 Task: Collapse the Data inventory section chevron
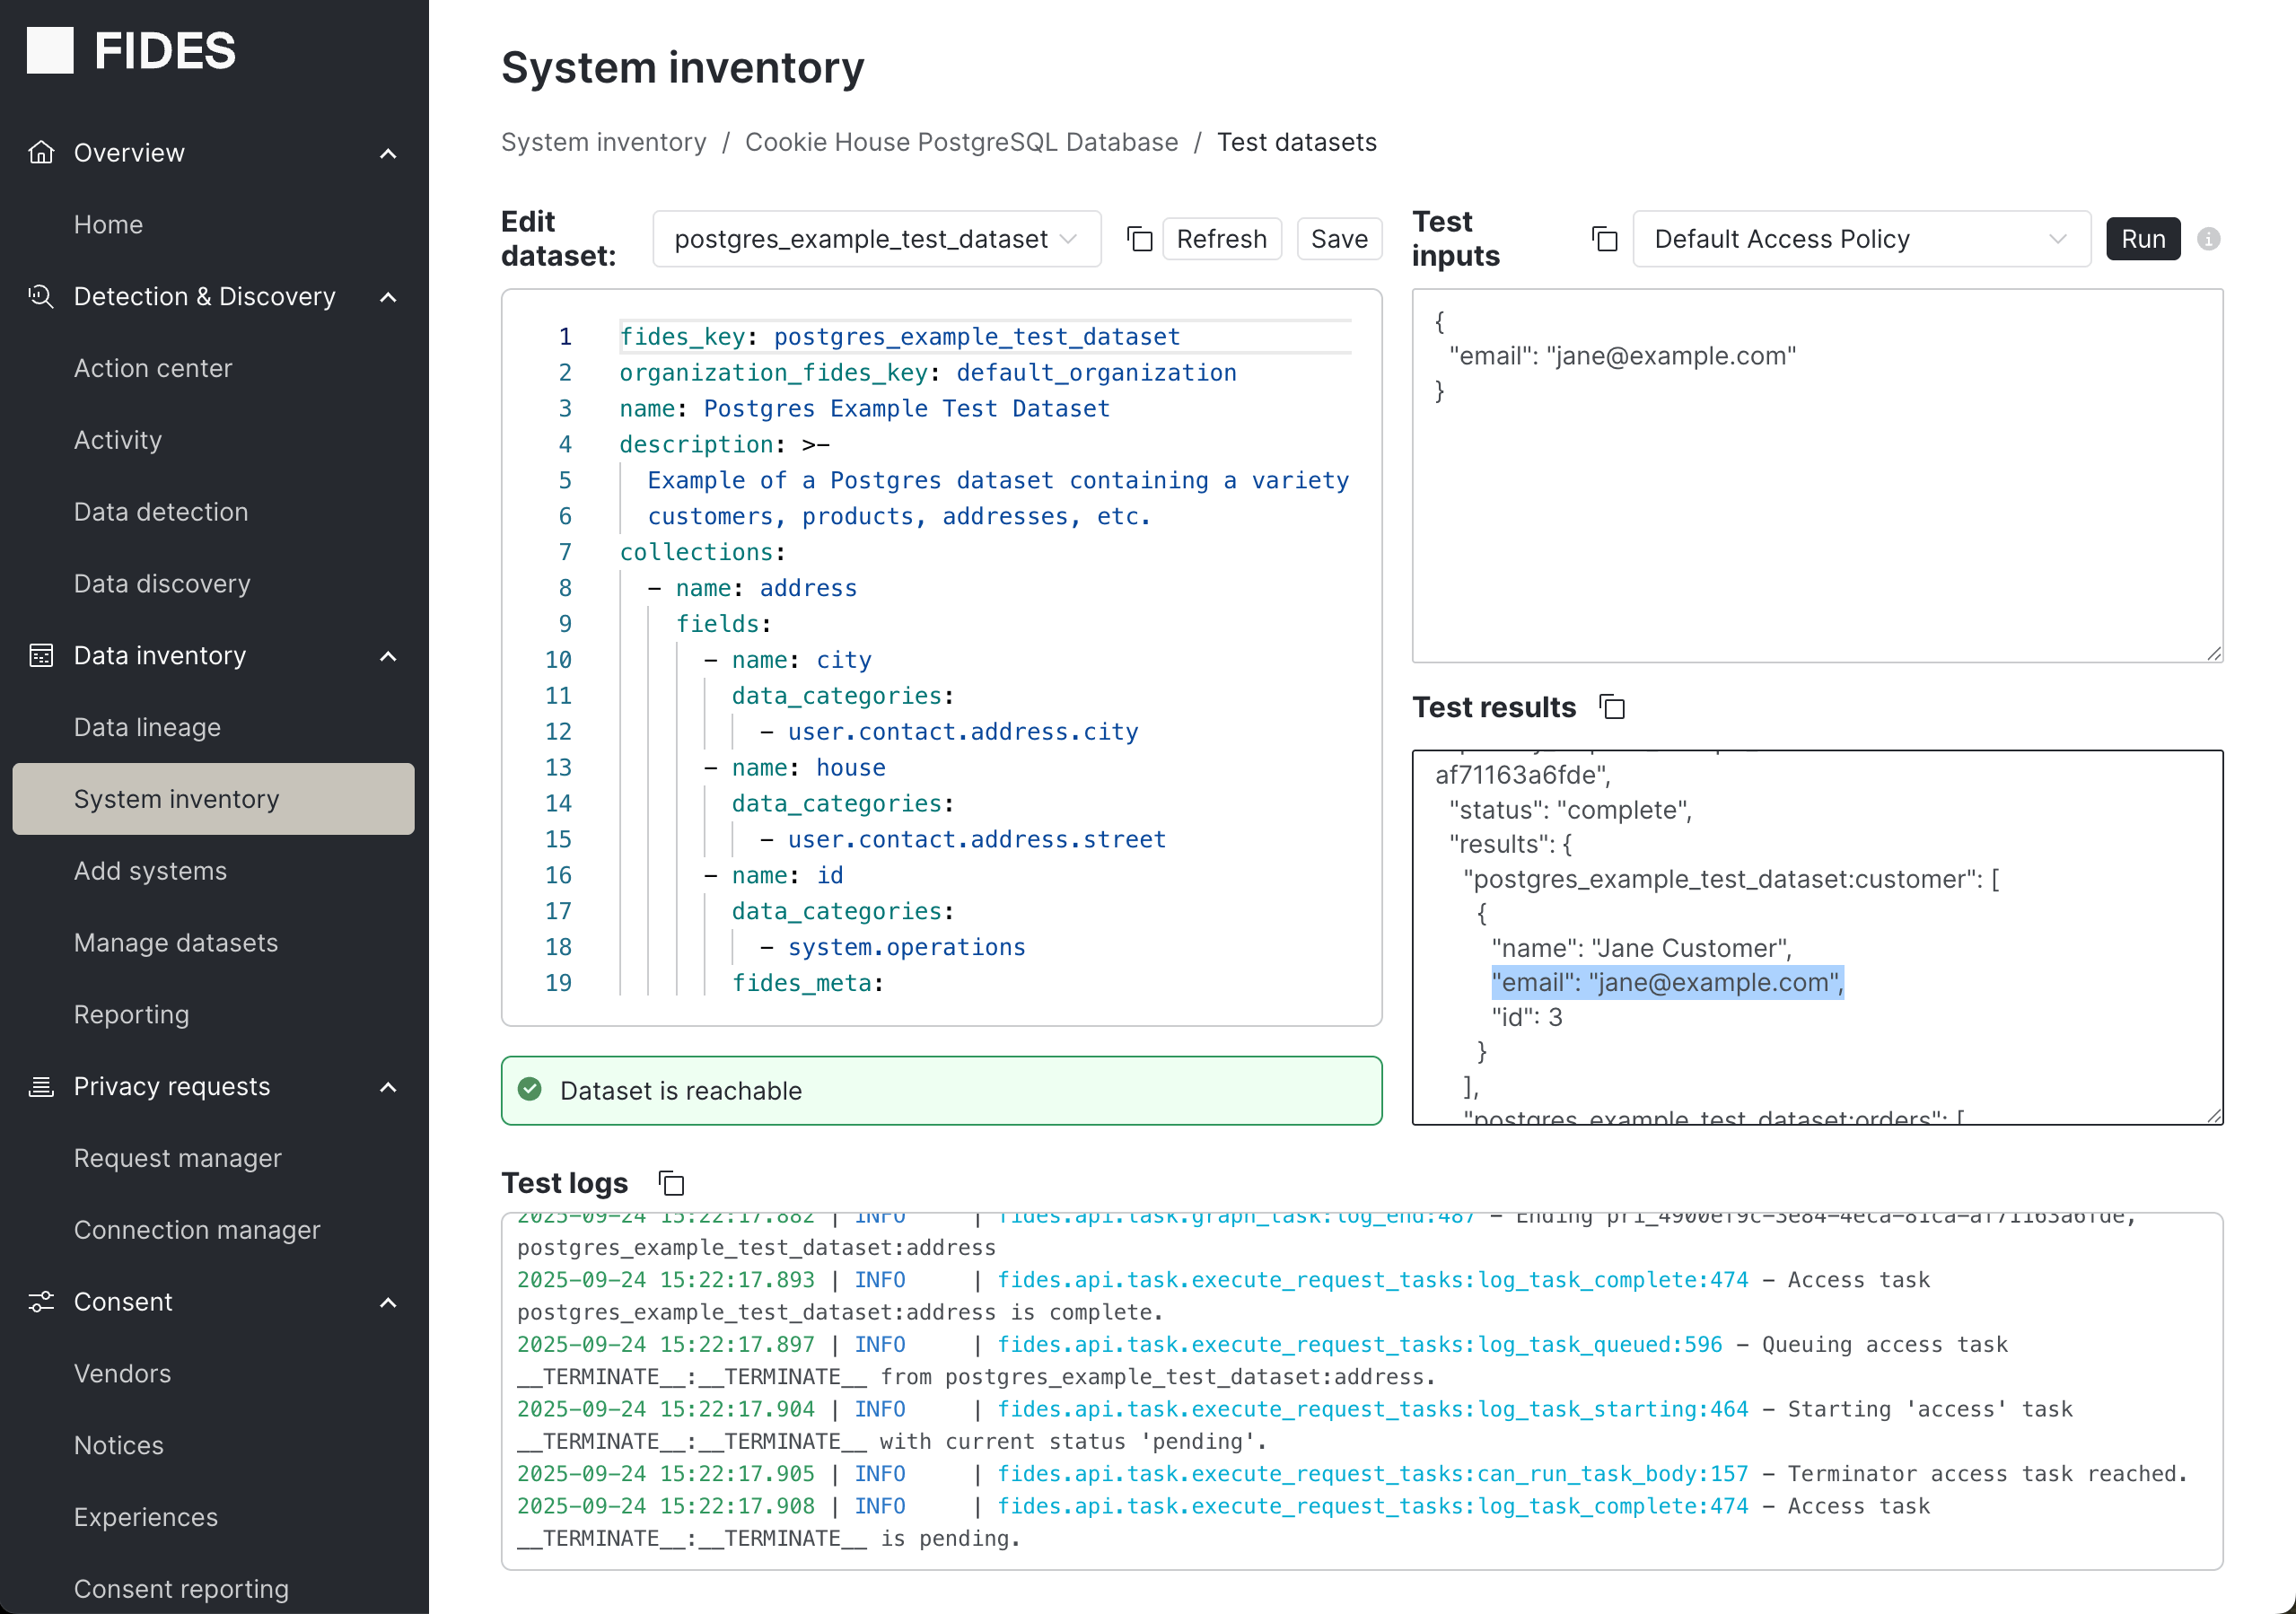(x=389, y=656)
